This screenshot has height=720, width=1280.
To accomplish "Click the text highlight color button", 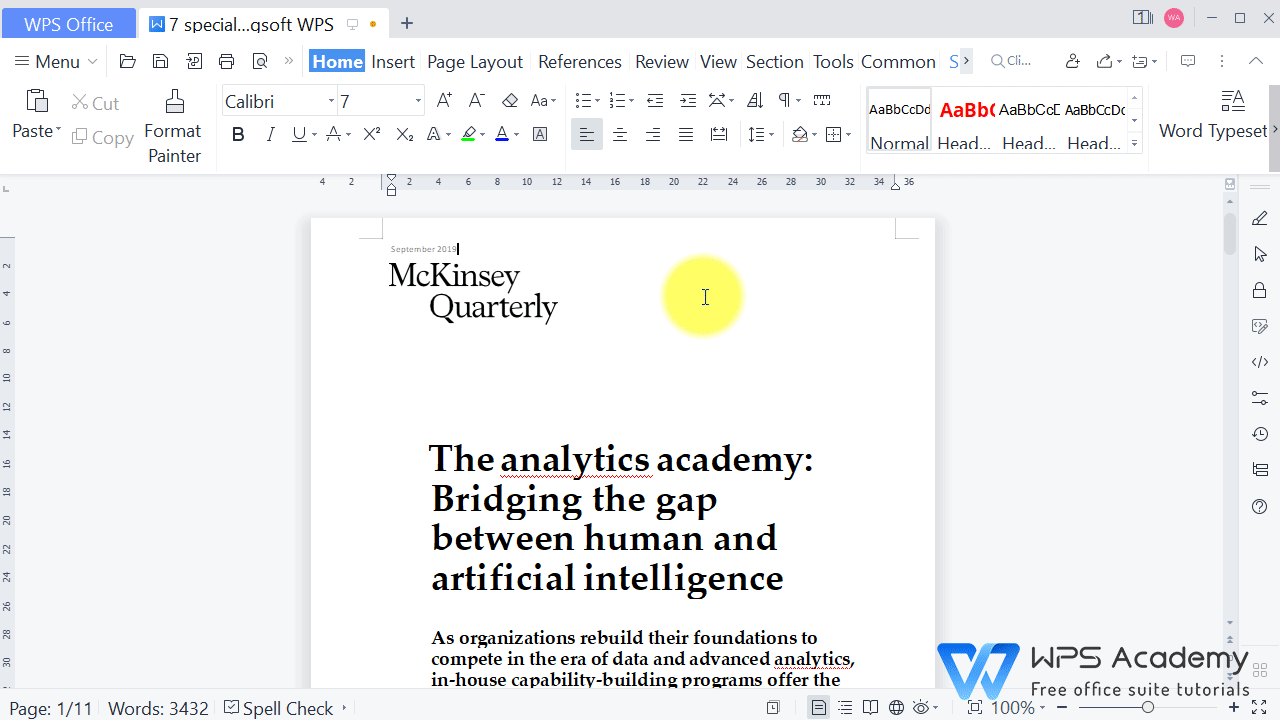I will coord(467,134).
